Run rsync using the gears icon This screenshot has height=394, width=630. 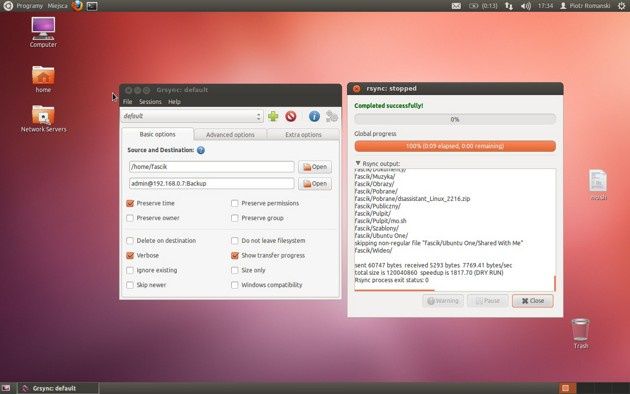tap(332, 116)
